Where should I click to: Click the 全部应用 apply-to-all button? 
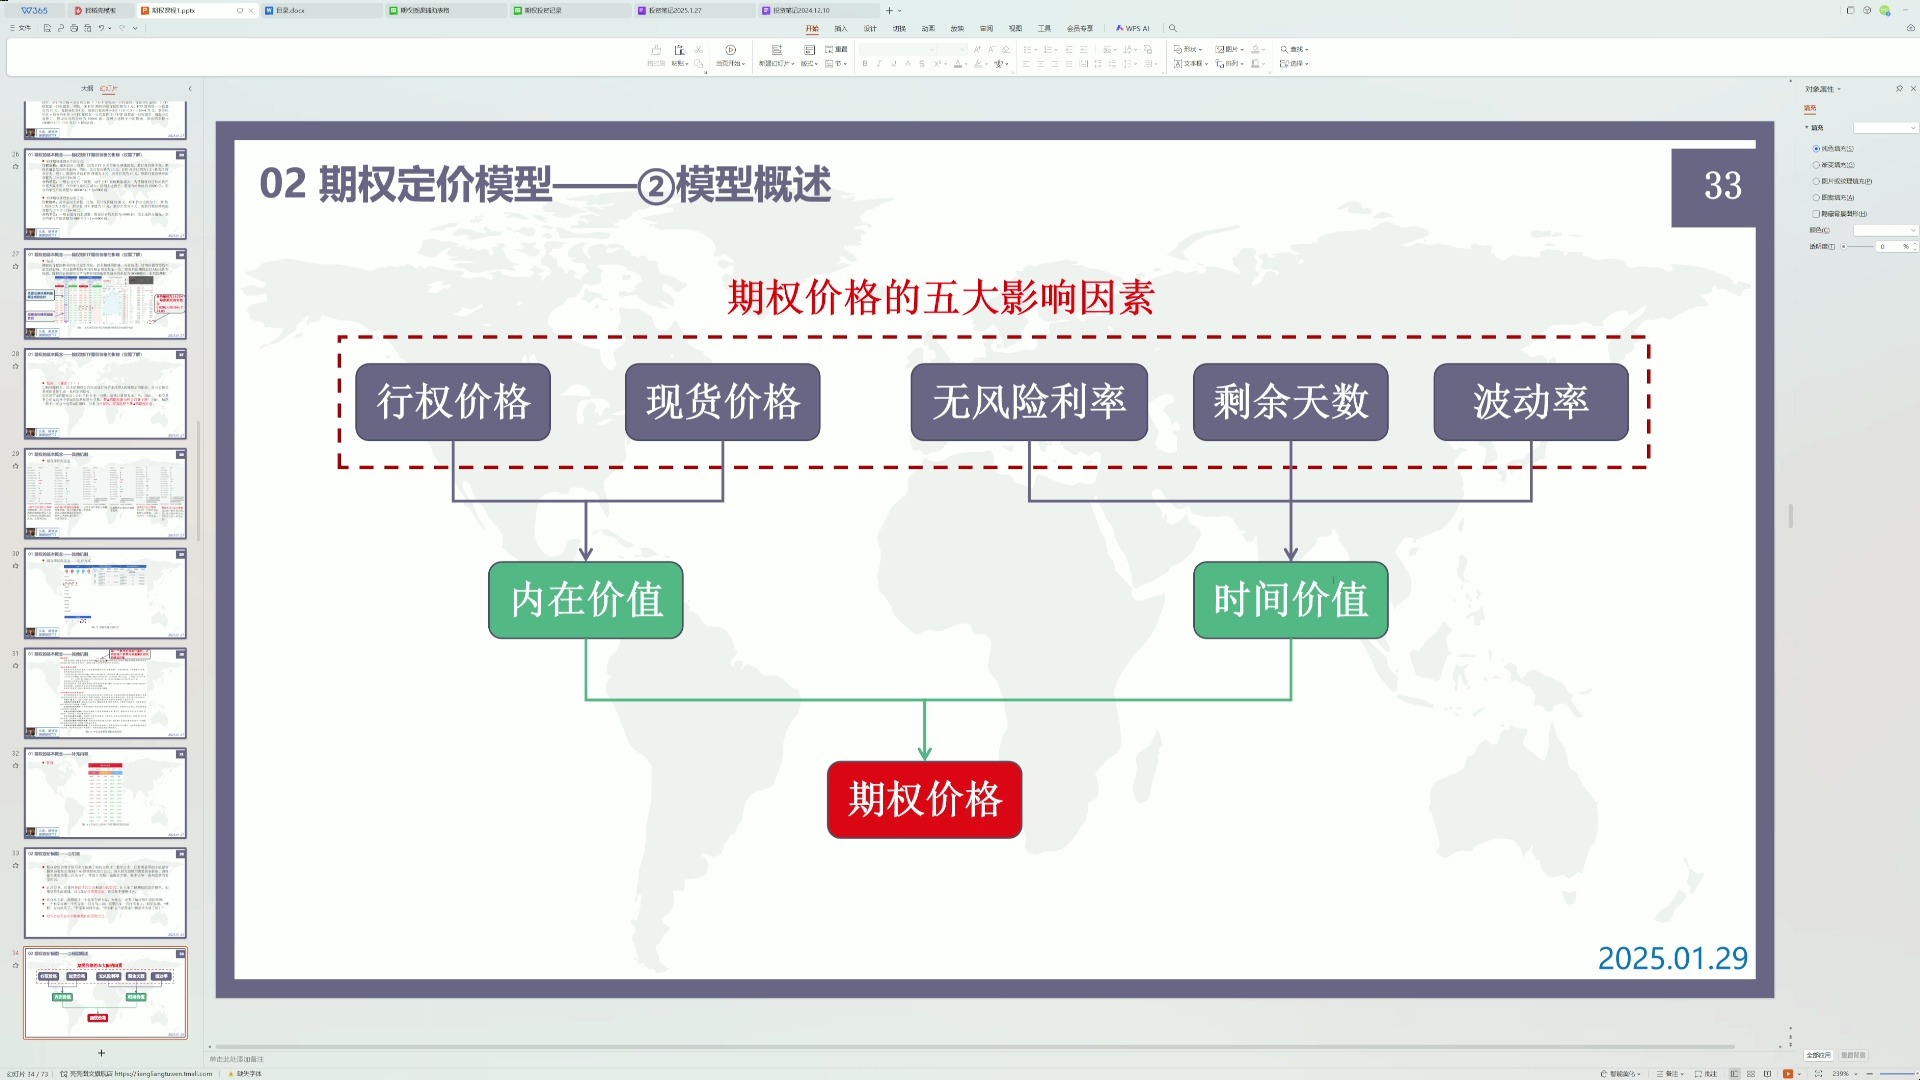(1818, 1055)
